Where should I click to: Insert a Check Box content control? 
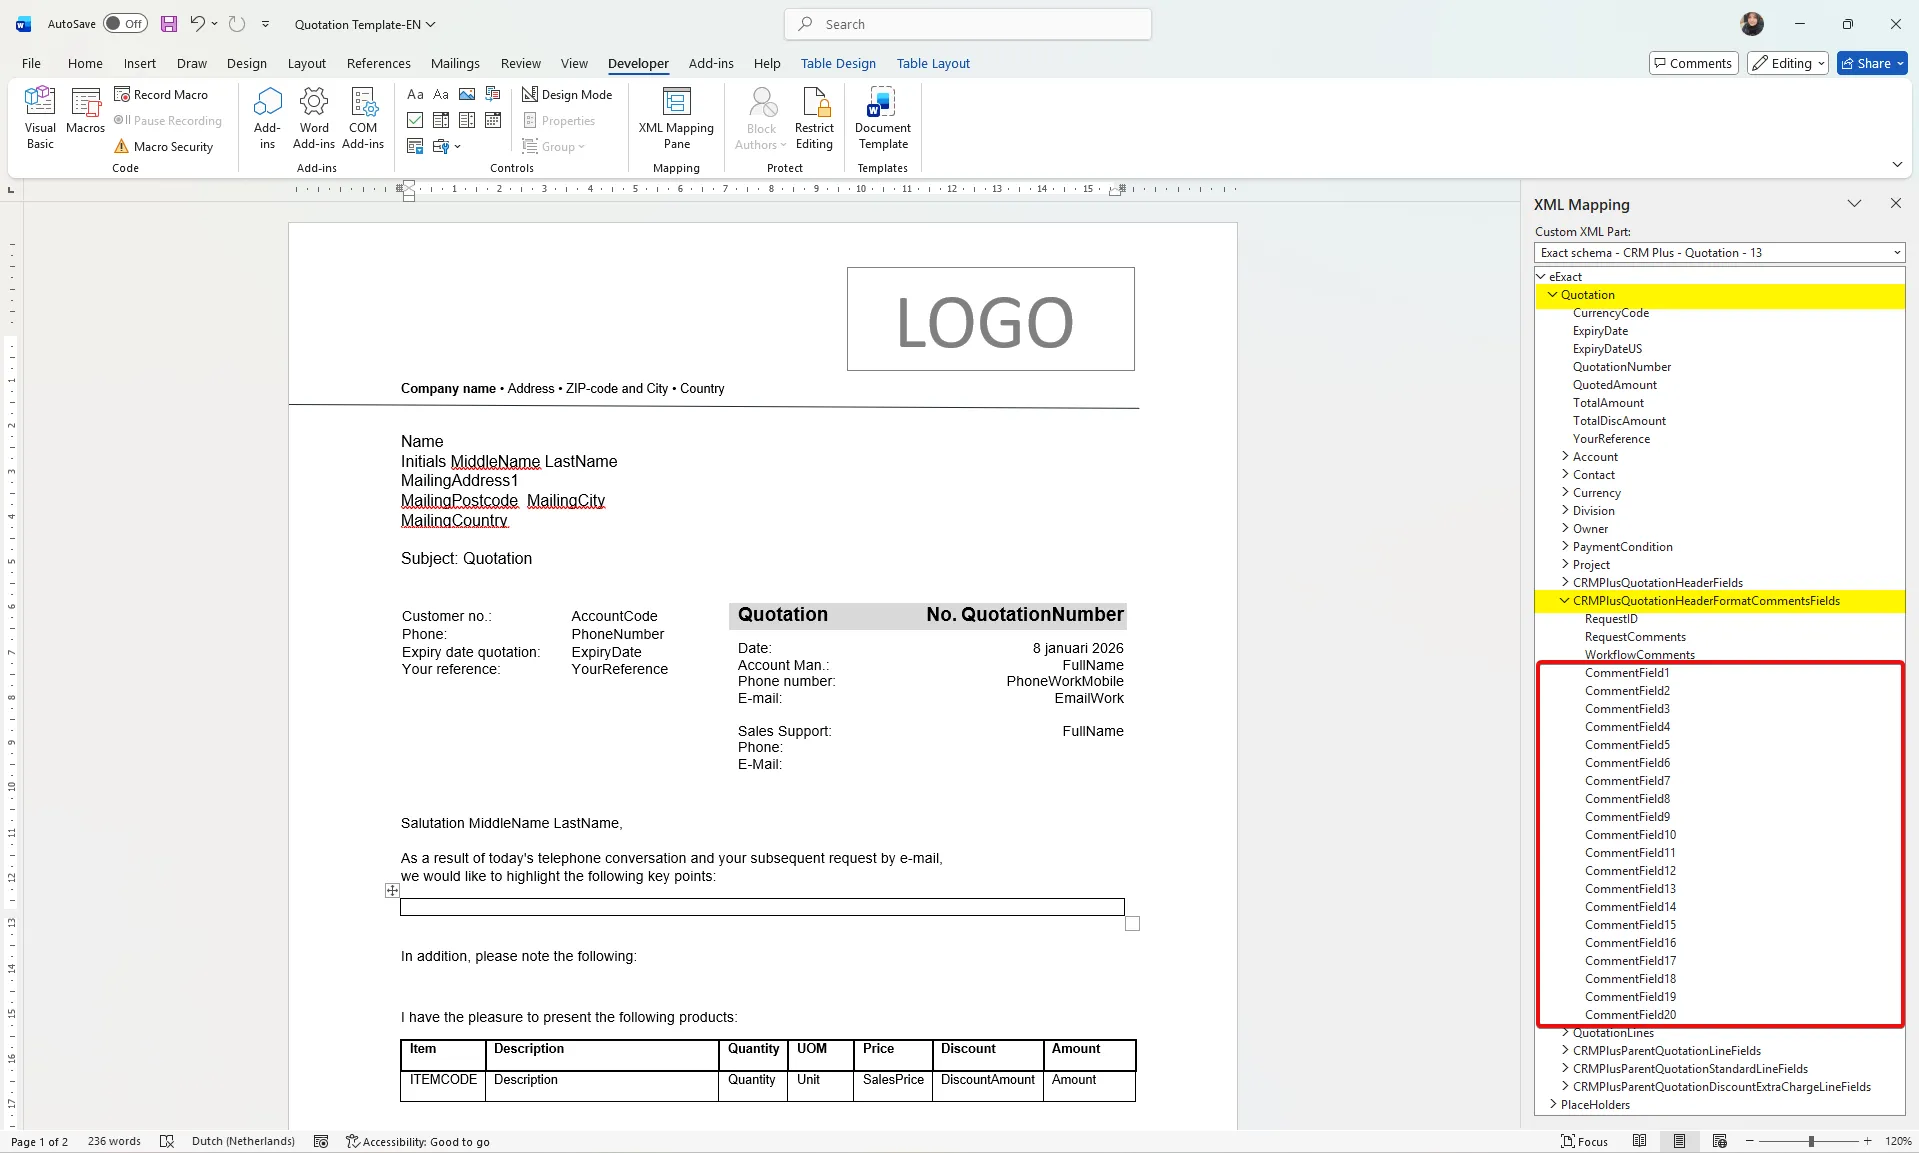pos(415,120)
